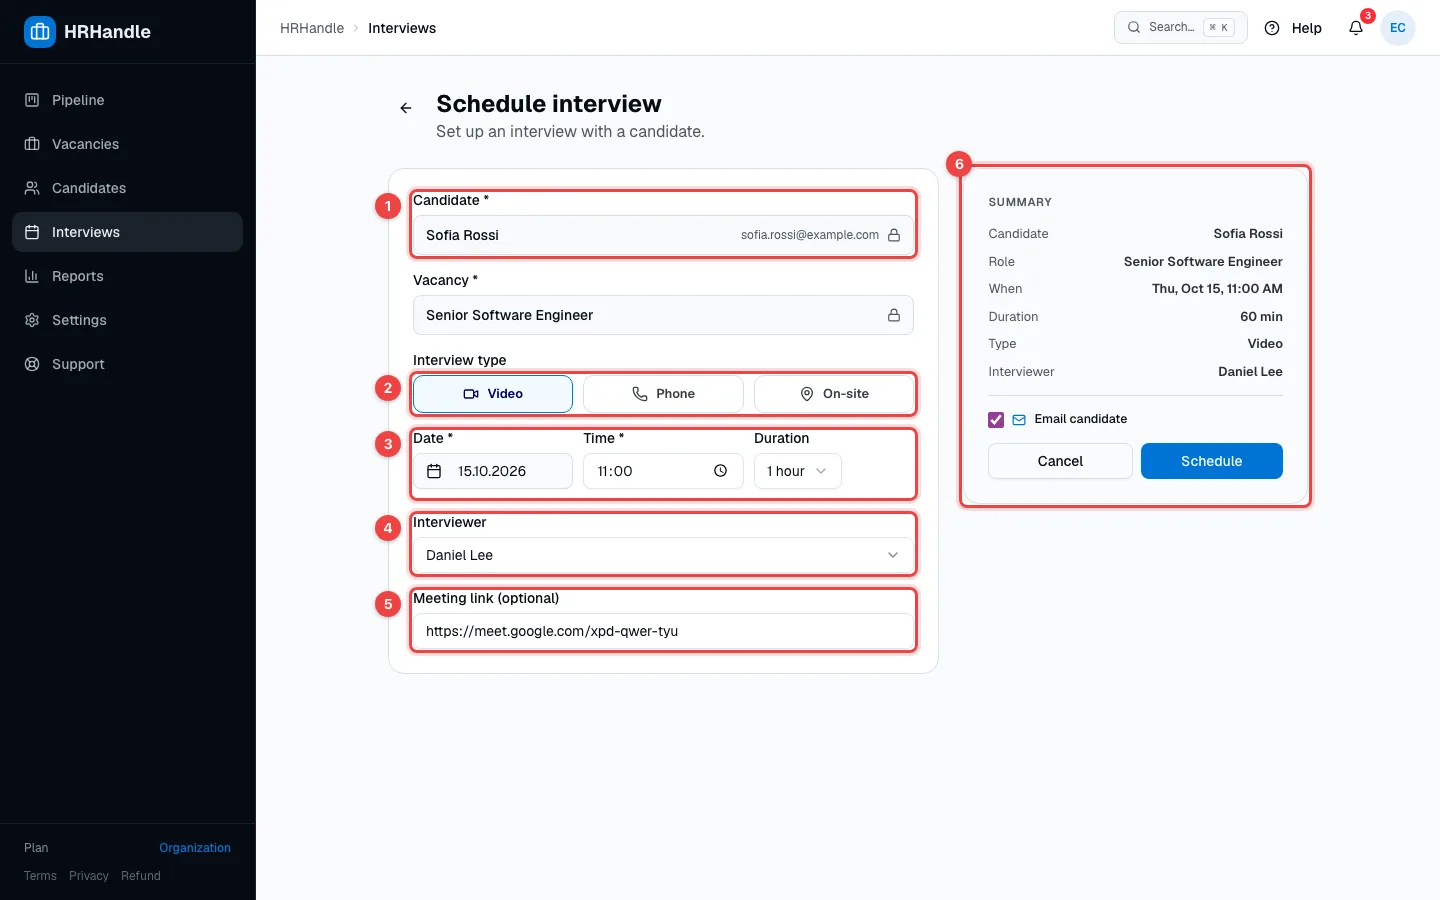Open notifications bell icon
Image resolution: width=1440 pixels, height=900 pixels.
1356,28
